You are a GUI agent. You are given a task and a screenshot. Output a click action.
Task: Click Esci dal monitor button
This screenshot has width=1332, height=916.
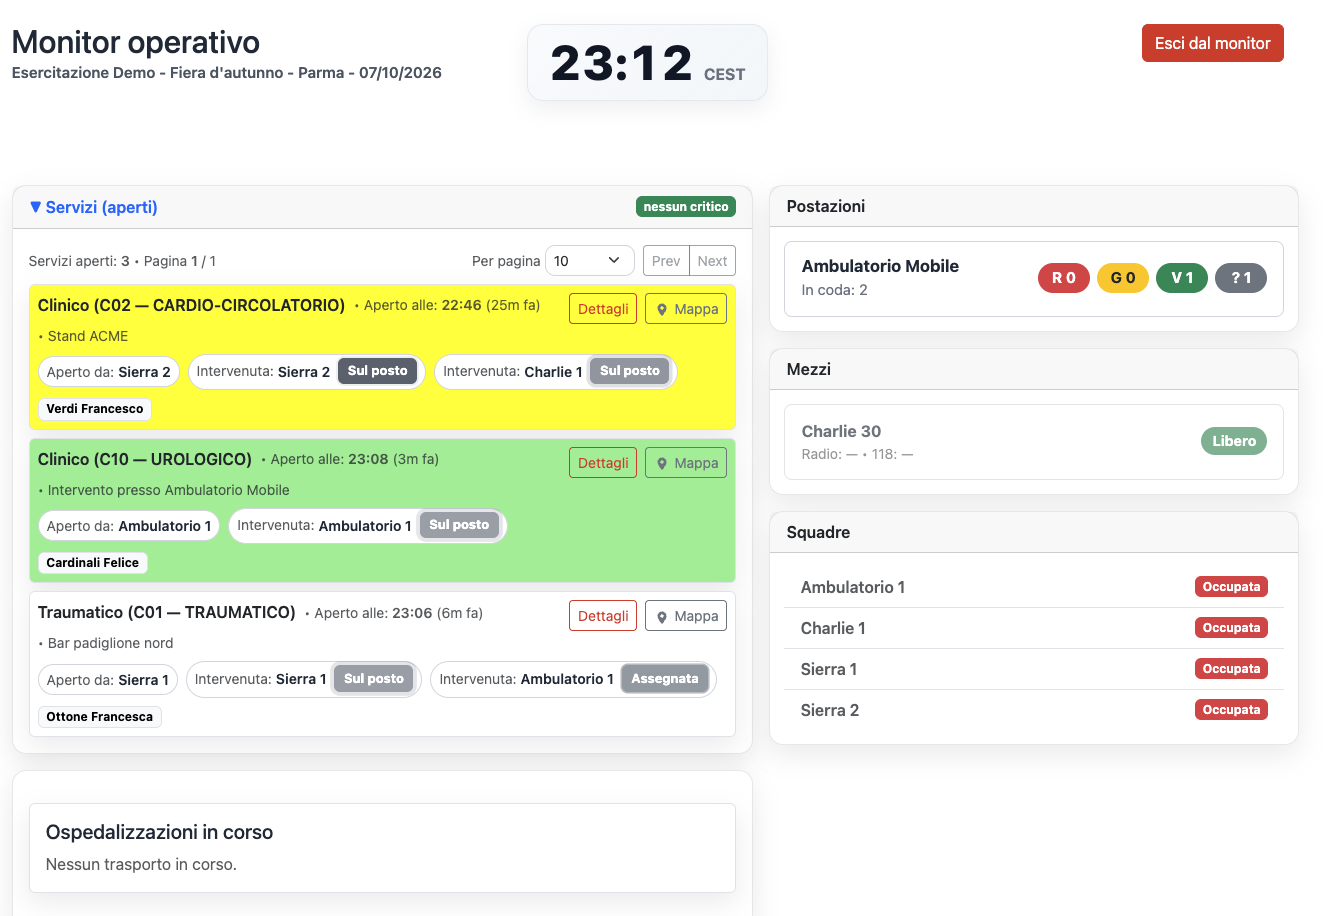click(1213, 43)
